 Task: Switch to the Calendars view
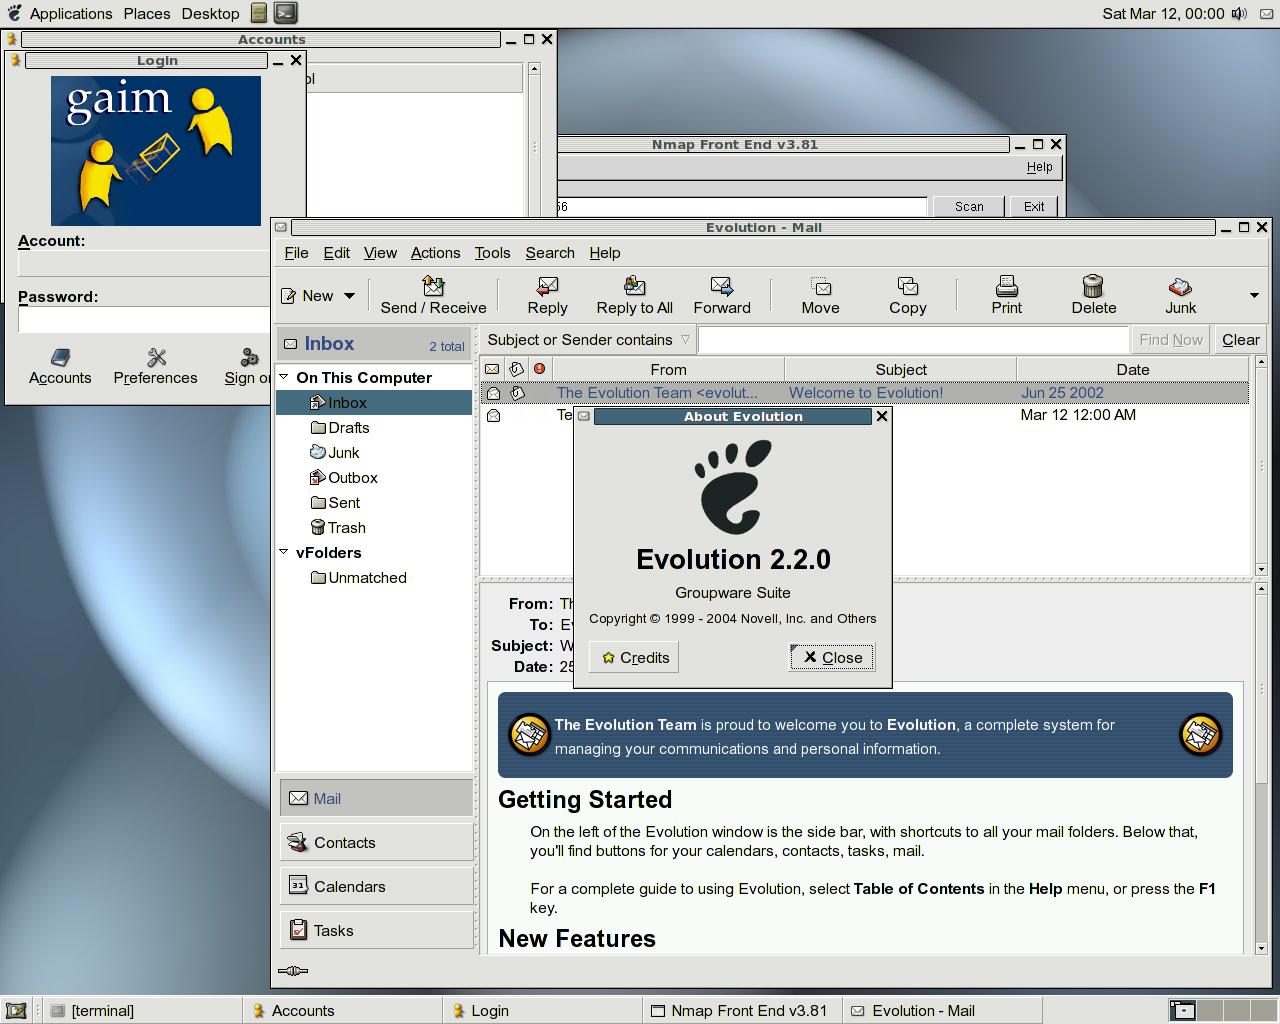(376, 886)
